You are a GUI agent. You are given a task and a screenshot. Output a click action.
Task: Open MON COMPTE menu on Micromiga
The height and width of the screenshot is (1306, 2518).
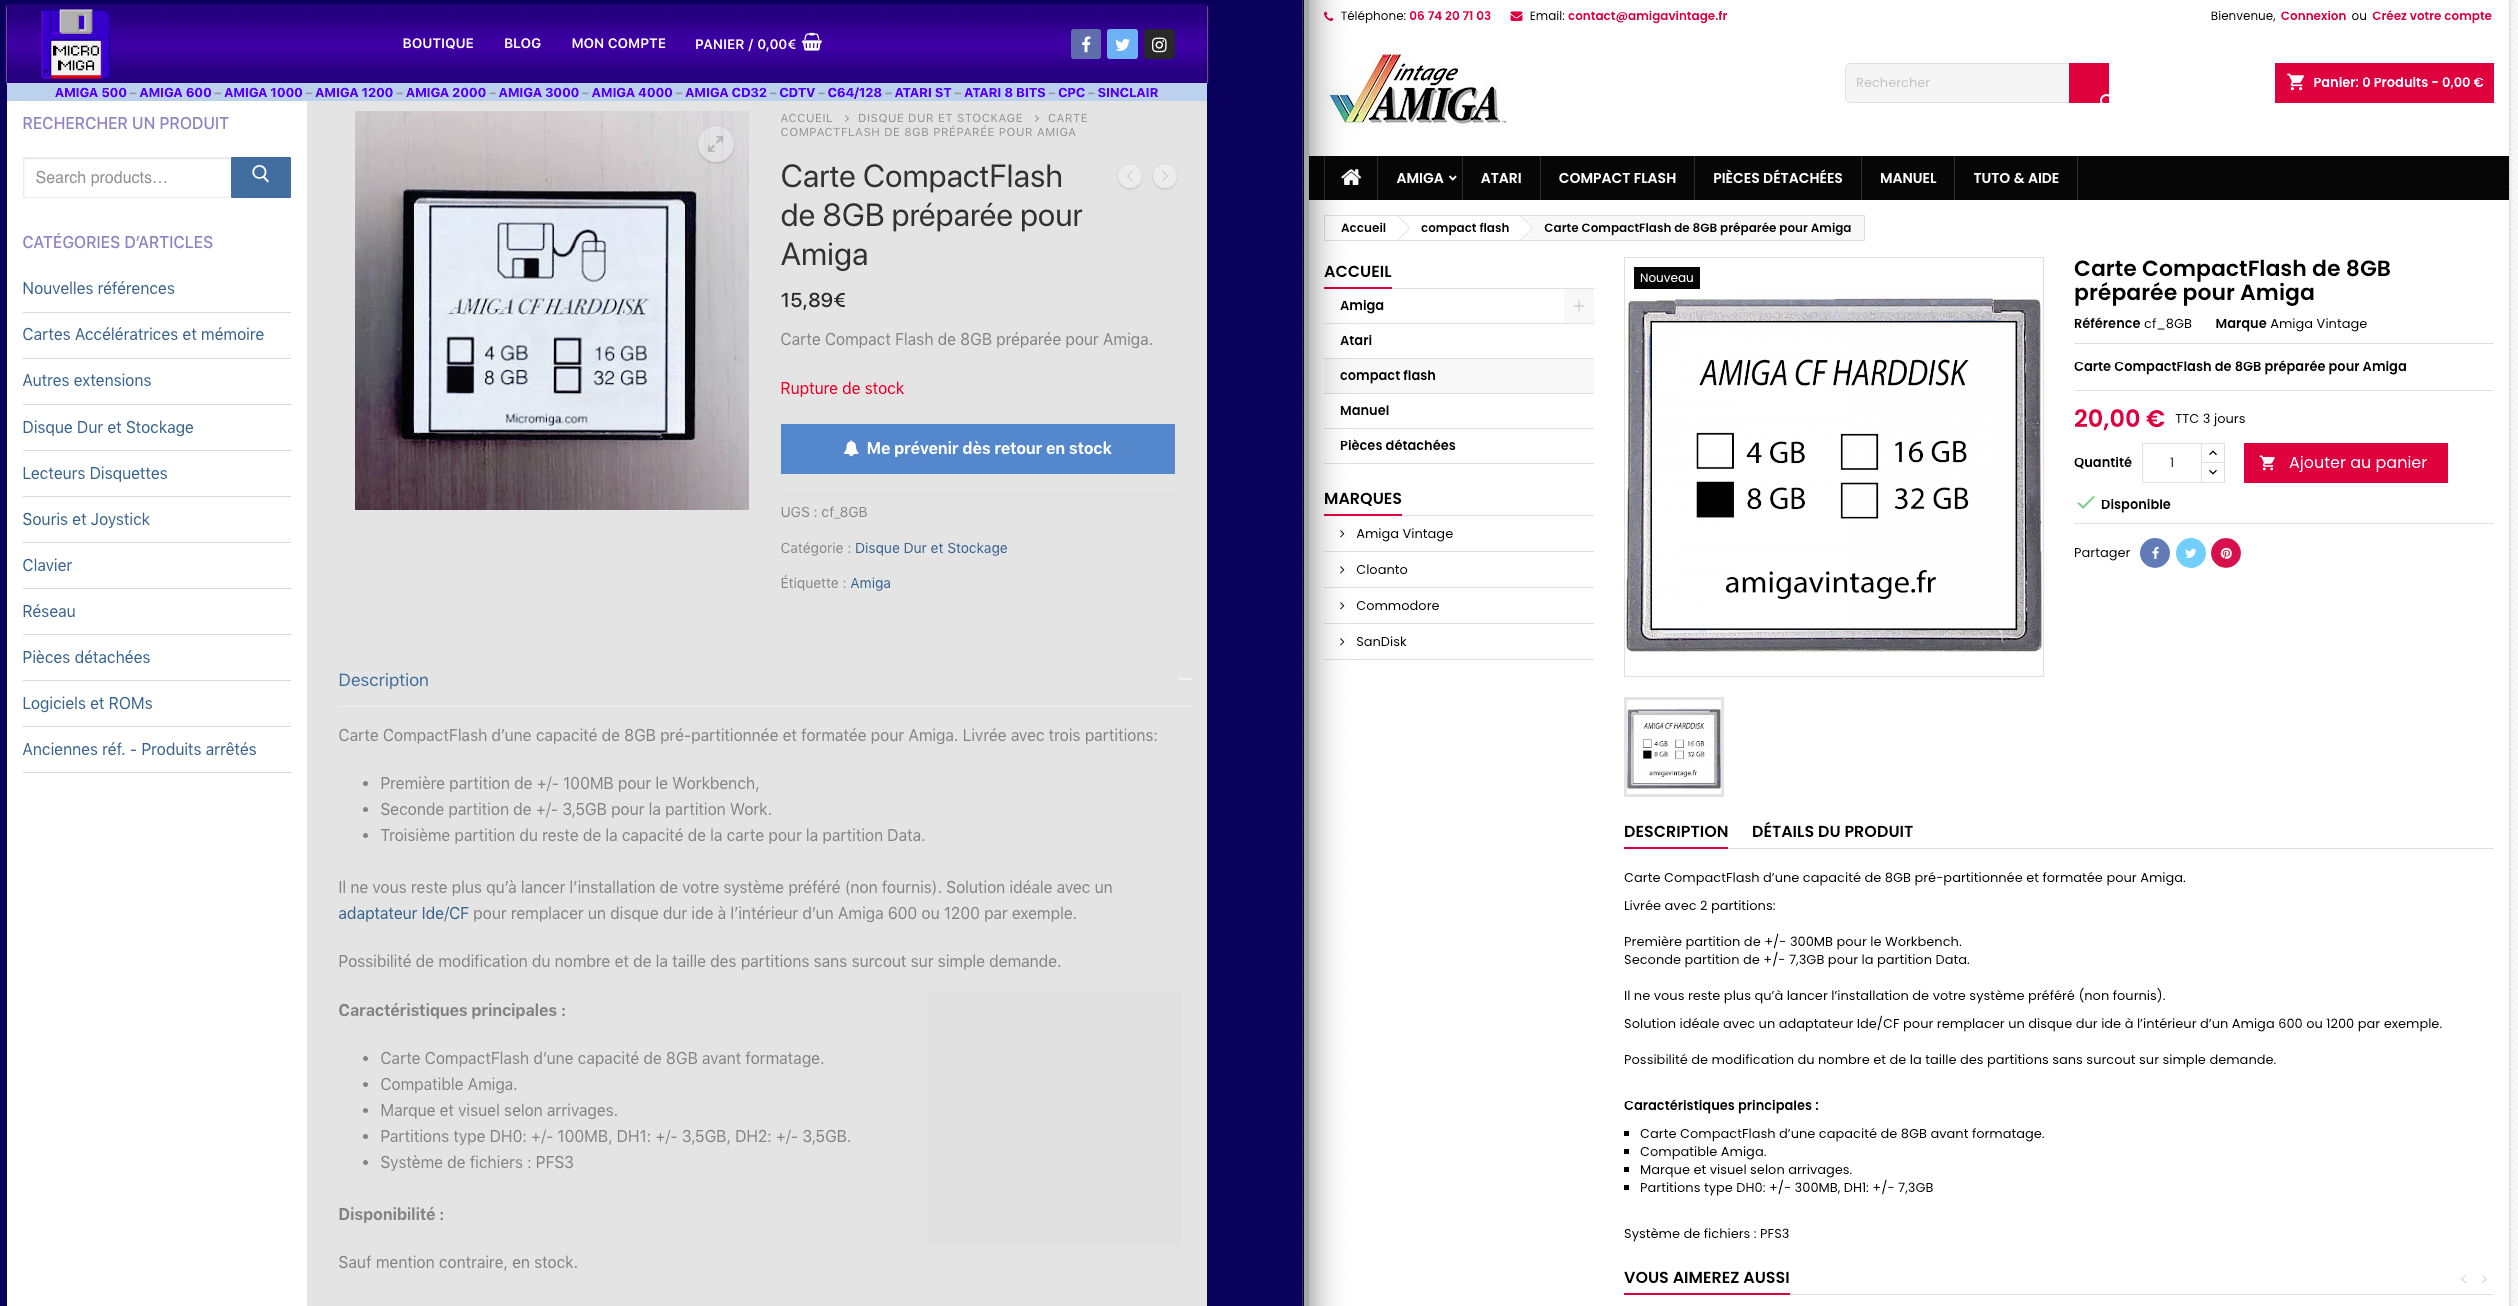pyautogui.click(x=618, y=43)
